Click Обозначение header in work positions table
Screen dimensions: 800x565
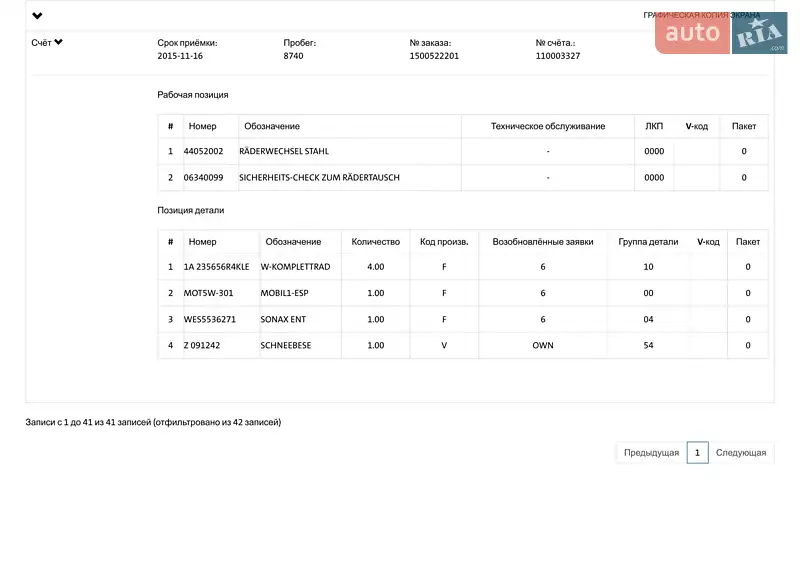point(272,126)
